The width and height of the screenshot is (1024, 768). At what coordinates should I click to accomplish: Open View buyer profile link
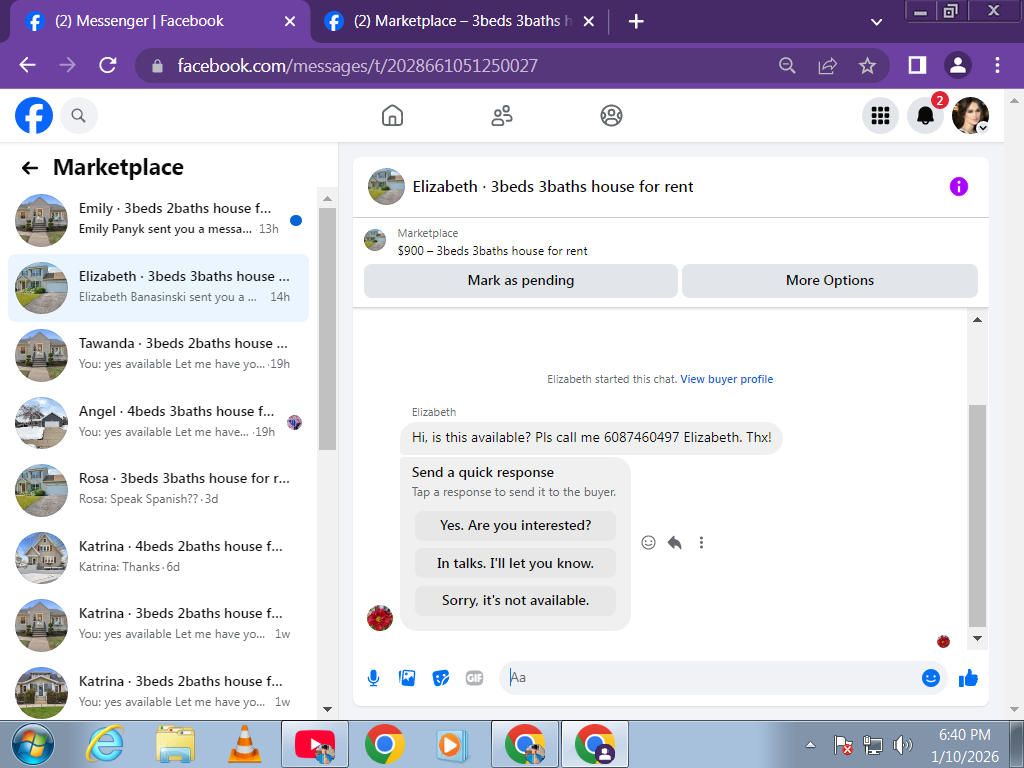(x=727, y=379)
